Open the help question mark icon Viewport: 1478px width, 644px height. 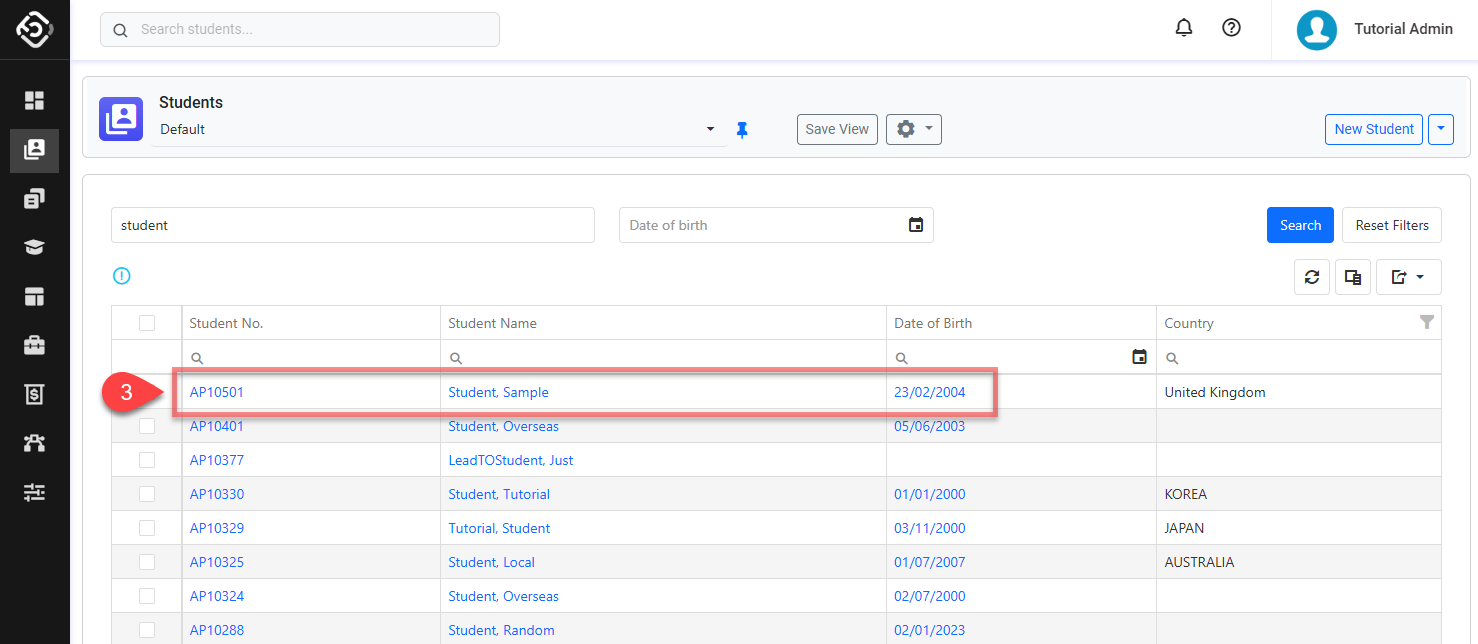pos(1232,28)
